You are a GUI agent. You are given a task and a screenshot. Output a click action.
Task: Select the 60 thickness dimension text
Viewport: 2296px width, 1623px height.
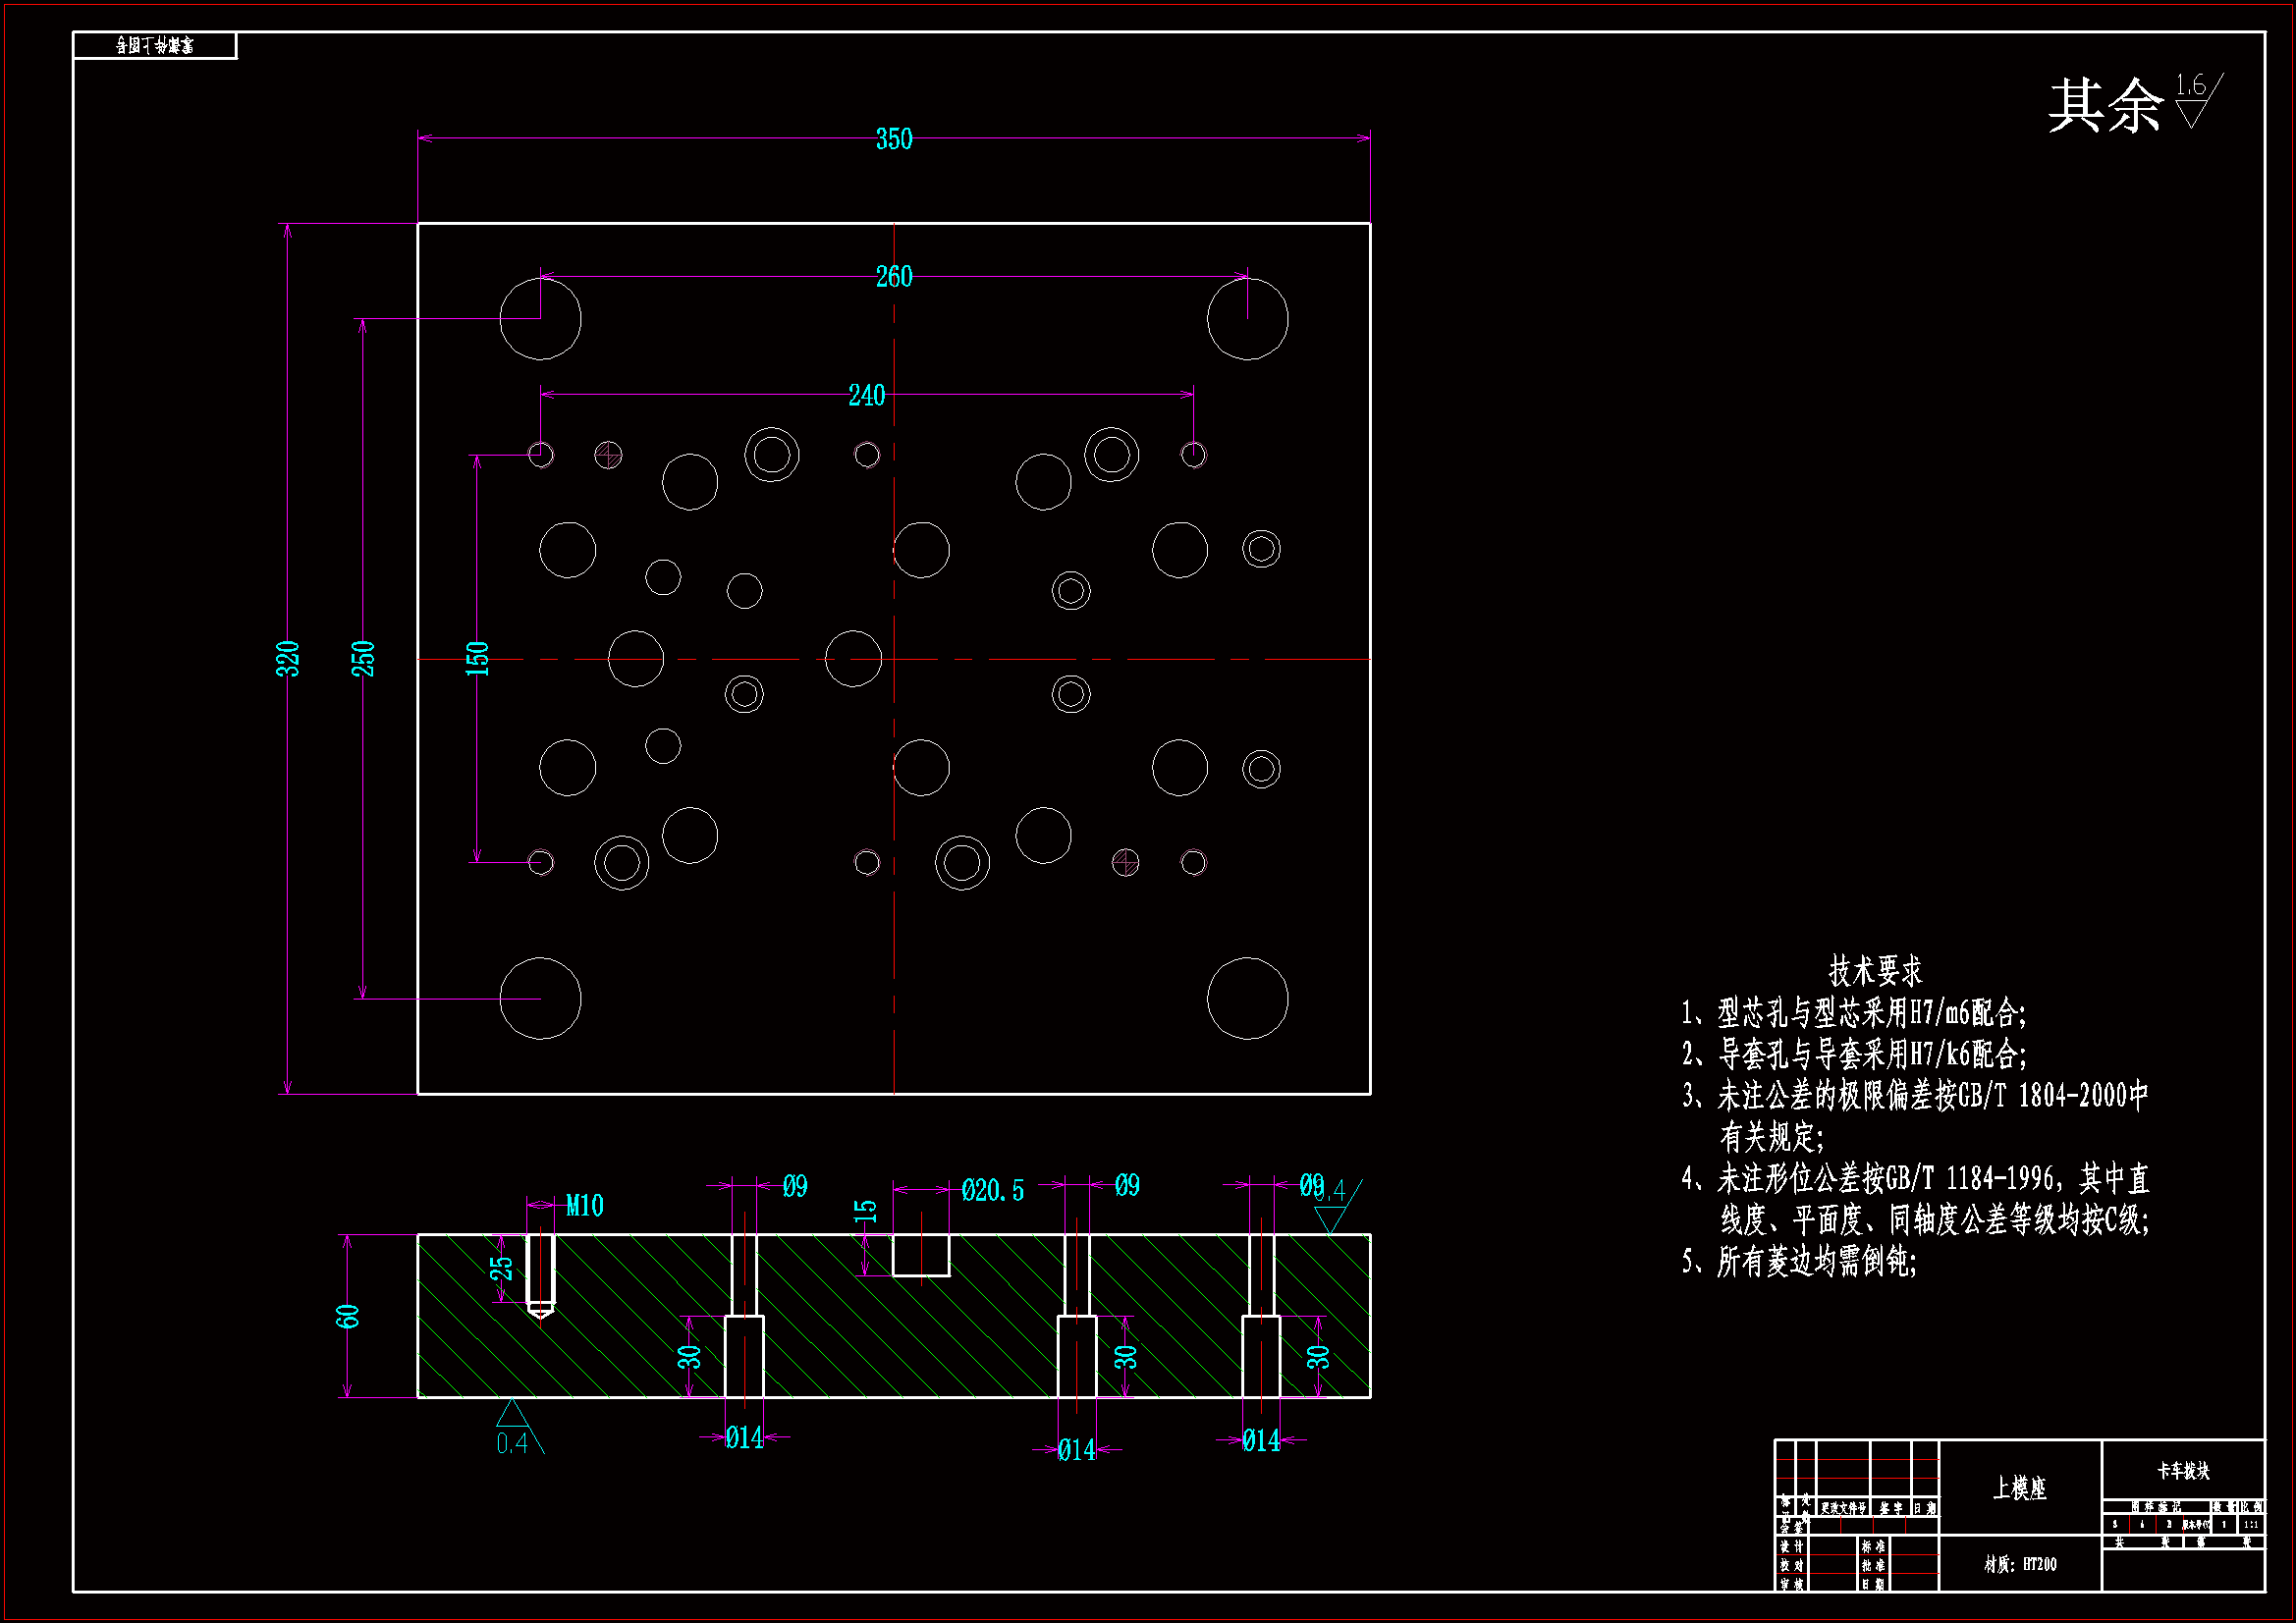pos(347,1317)
